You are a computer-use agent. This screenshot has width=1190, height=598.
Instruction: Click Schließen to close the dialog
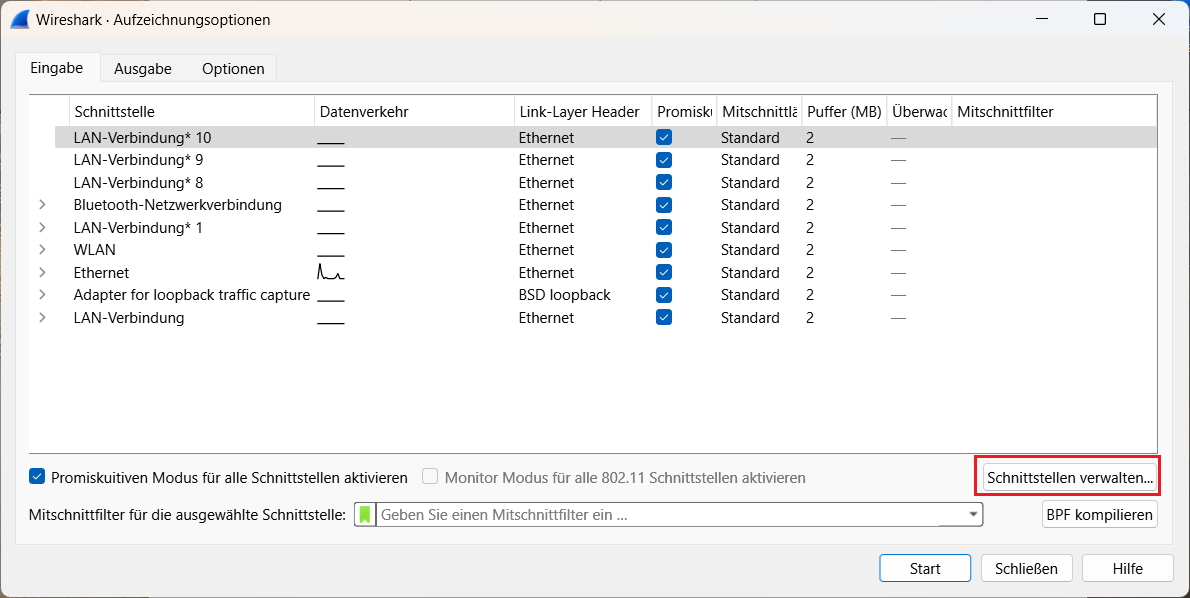(1026, 567)
